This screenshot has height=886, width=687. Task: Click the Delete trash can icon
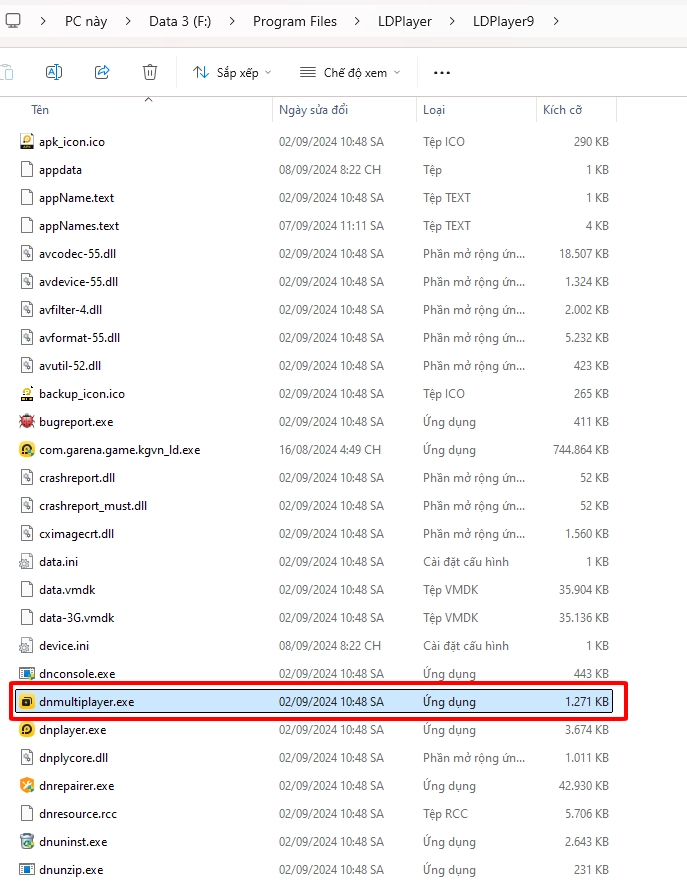(150, 72)
